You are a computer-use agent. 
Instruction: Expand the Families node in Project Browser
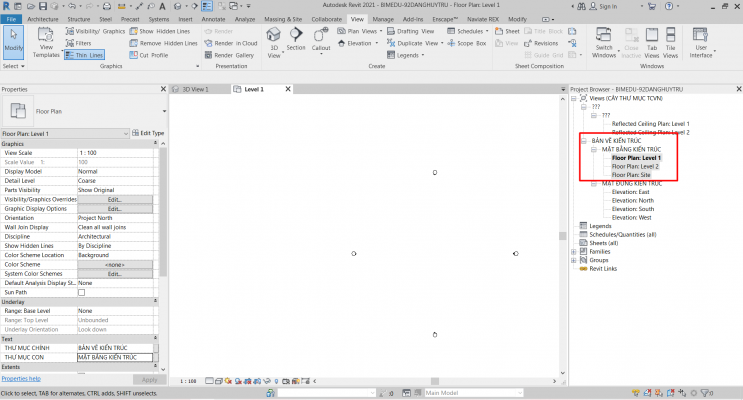coord(573,252)
